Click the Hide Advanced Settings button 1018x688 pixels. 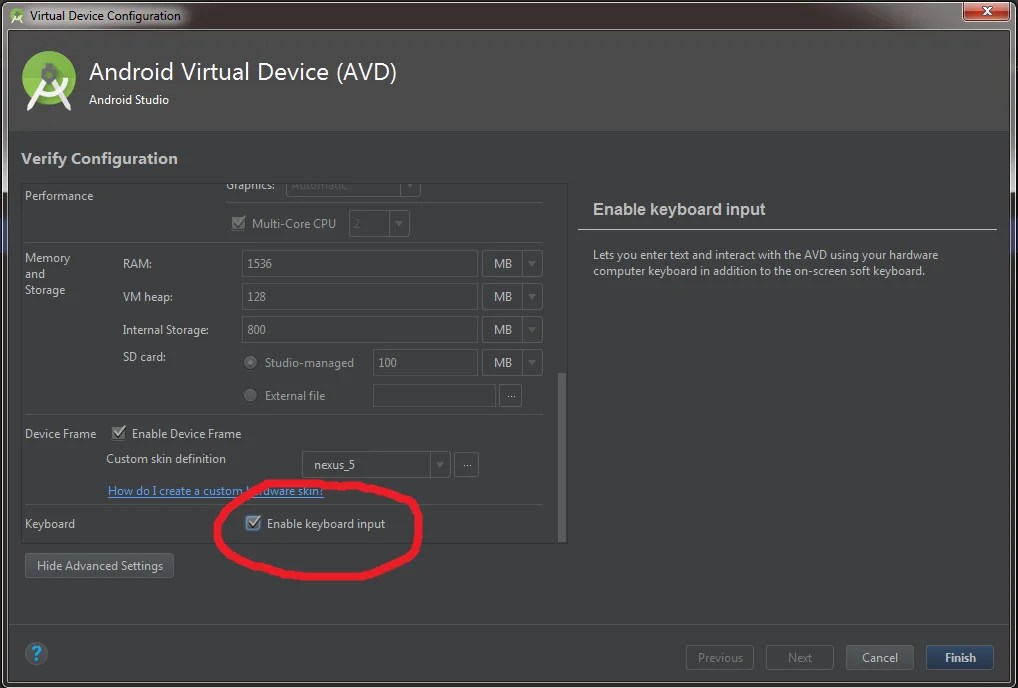[98, 565]
